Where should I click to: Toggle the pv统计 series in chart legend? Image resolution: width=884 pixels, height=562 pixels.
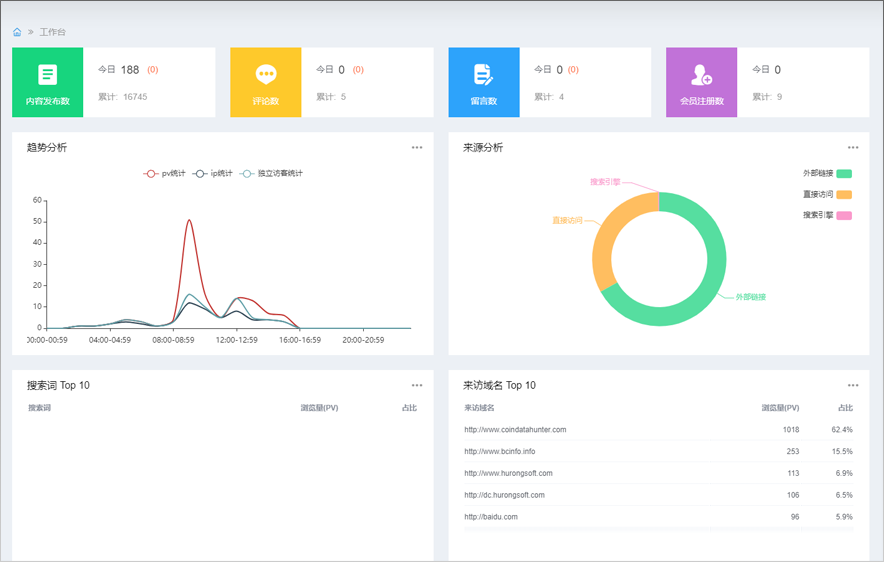pyautogui.click(x=165, y=173)
